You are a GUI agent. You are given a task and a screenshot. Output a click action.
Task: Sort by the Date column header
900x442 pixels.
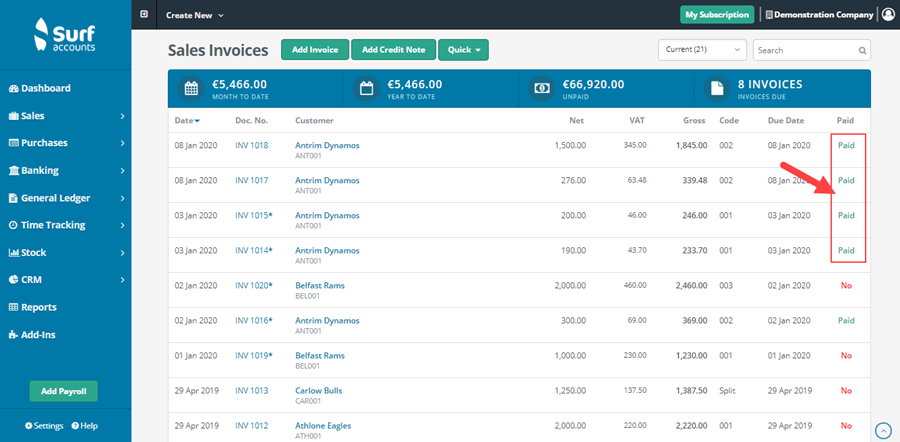click(187, 121)
